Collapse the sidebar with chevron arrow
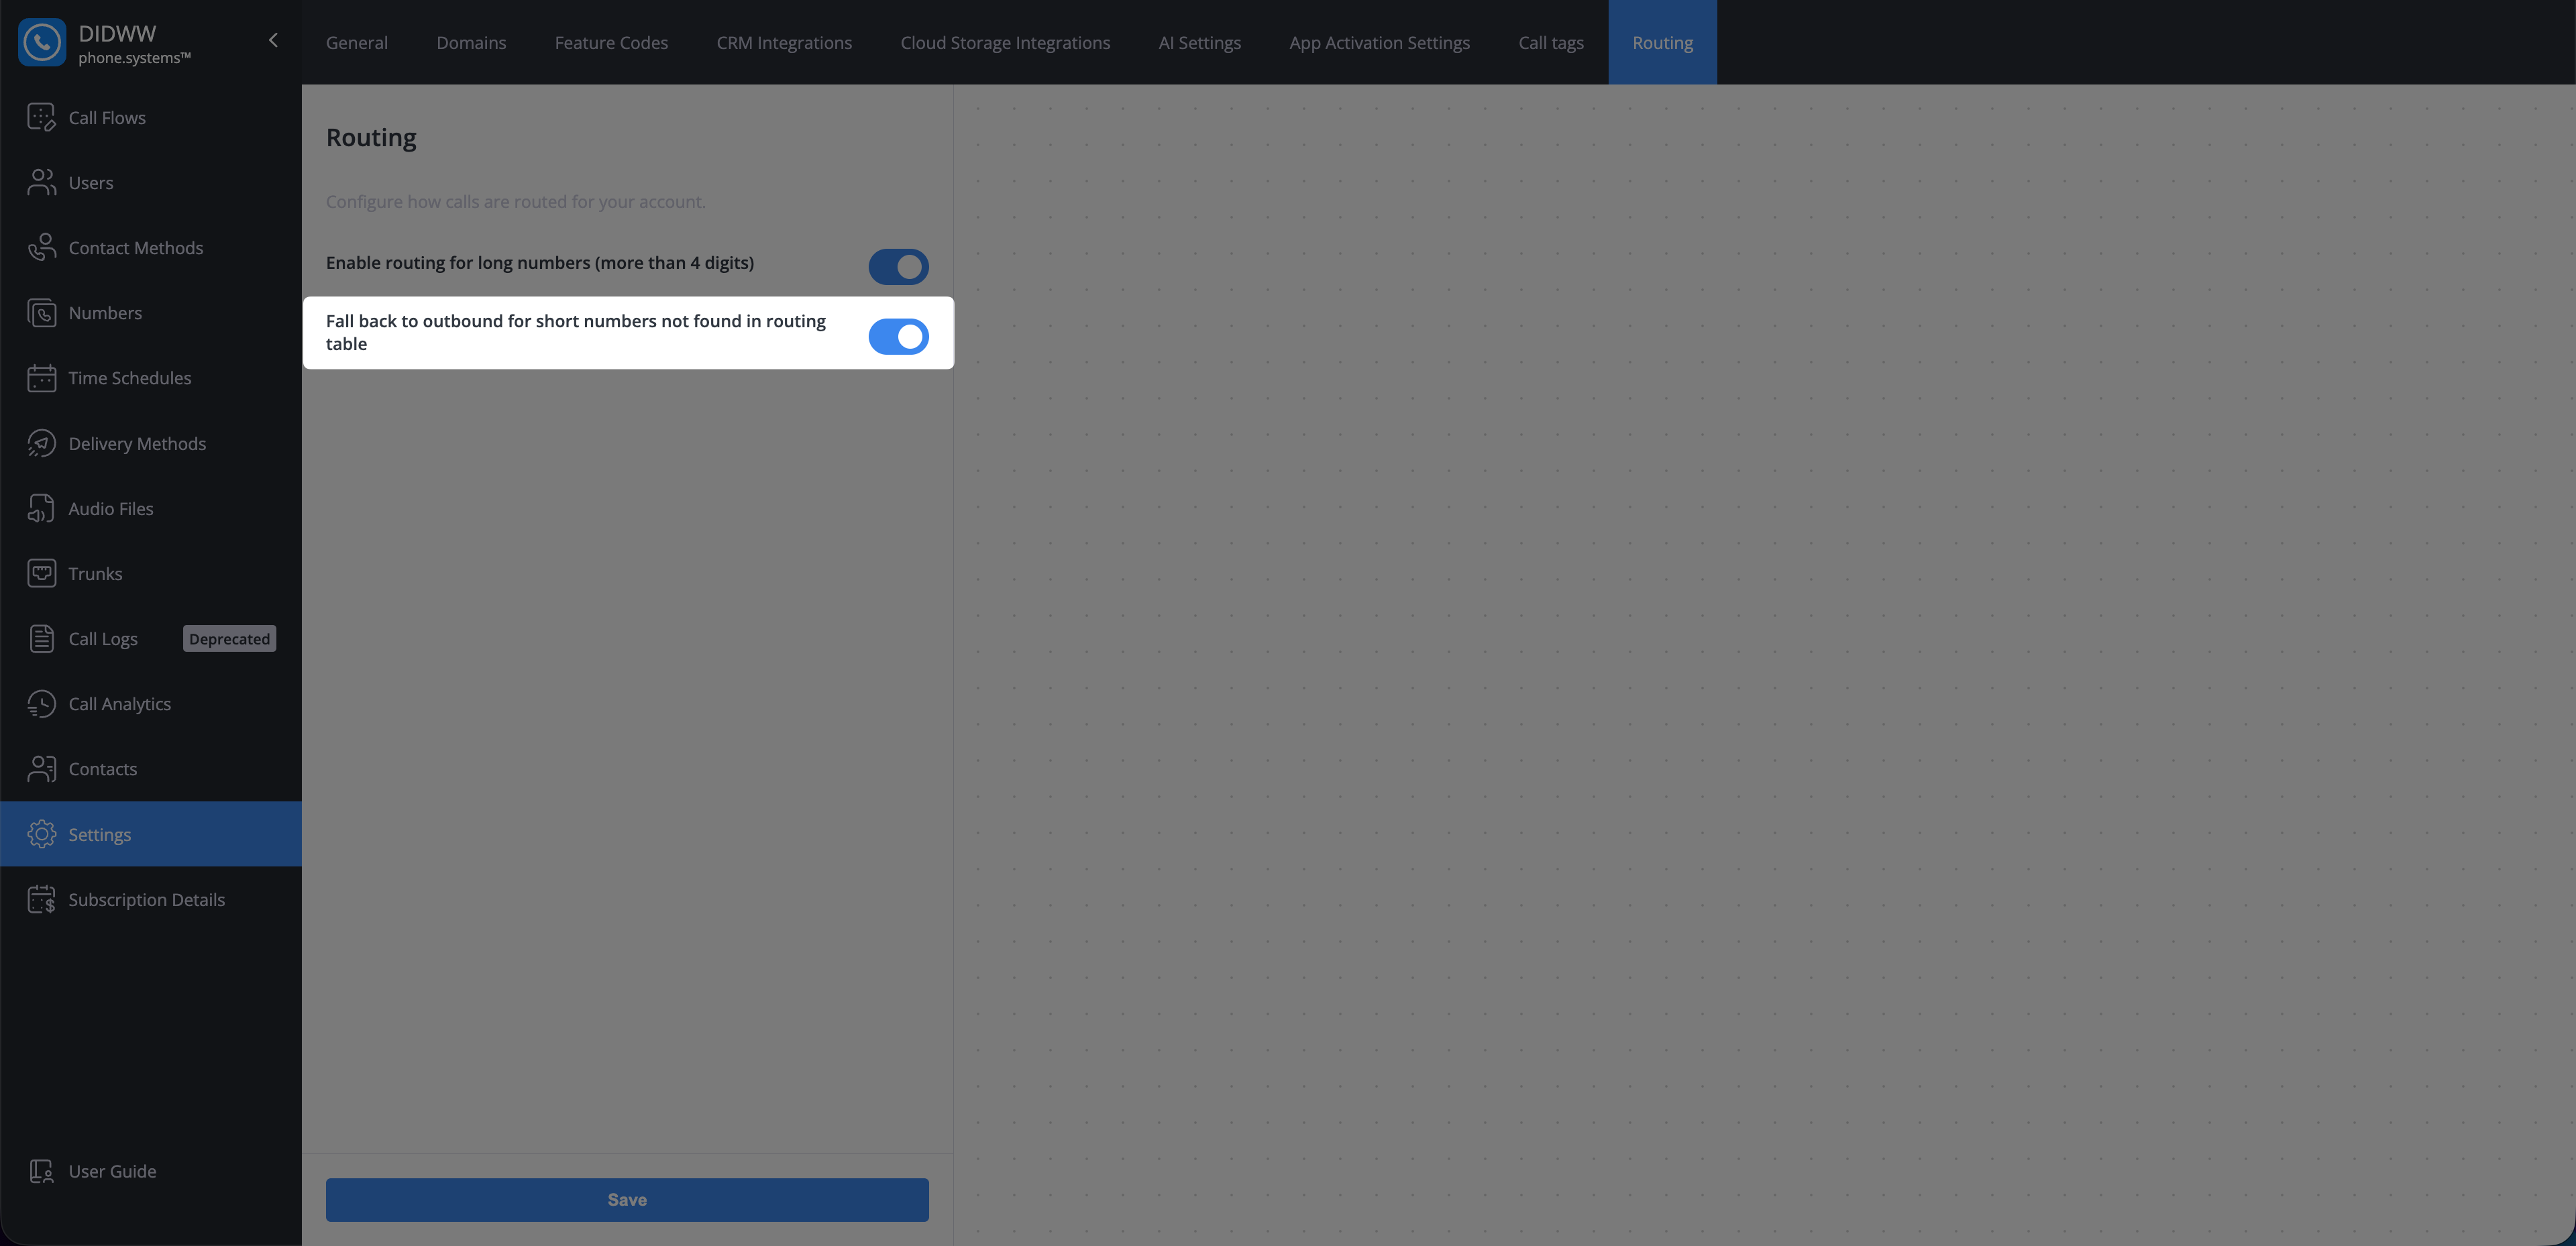 pos(273,40)
